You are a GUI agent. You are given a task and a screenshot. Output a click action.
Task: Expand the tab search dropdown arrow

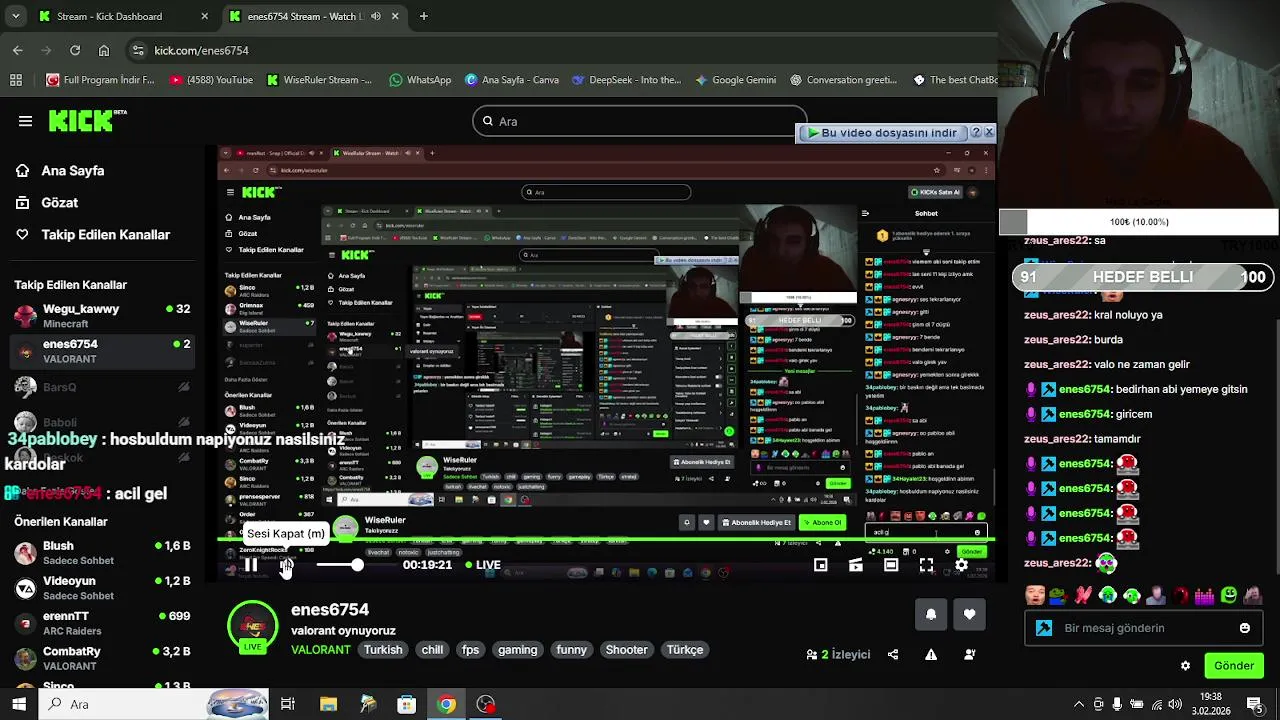15,16
